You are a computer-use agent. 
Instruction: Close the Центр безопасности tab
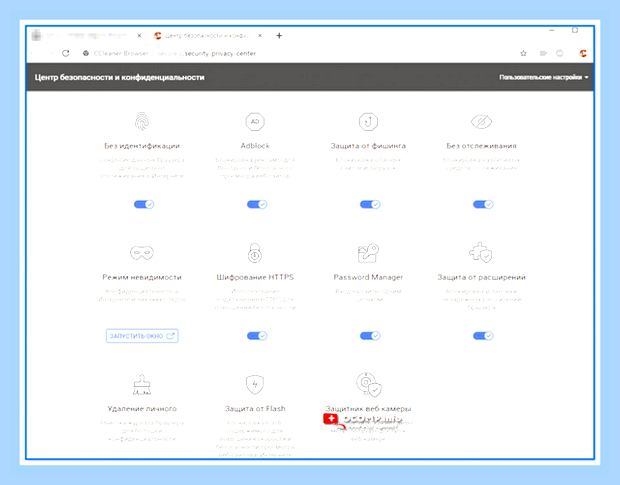point(260,36)
